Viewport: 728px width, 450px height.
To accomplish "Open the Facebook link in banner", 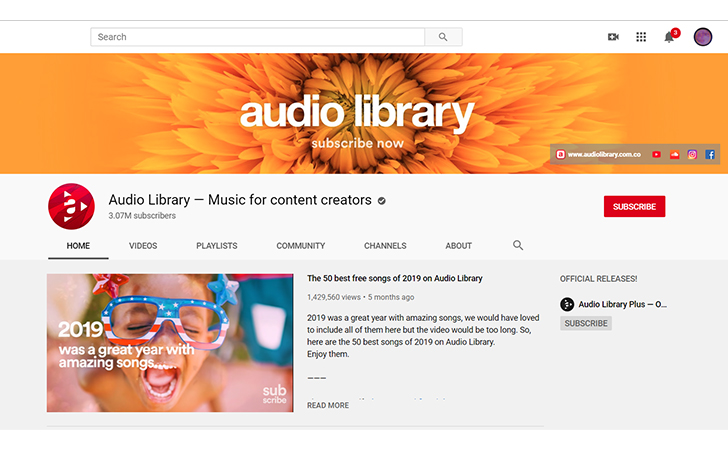I will pos(710,155).
